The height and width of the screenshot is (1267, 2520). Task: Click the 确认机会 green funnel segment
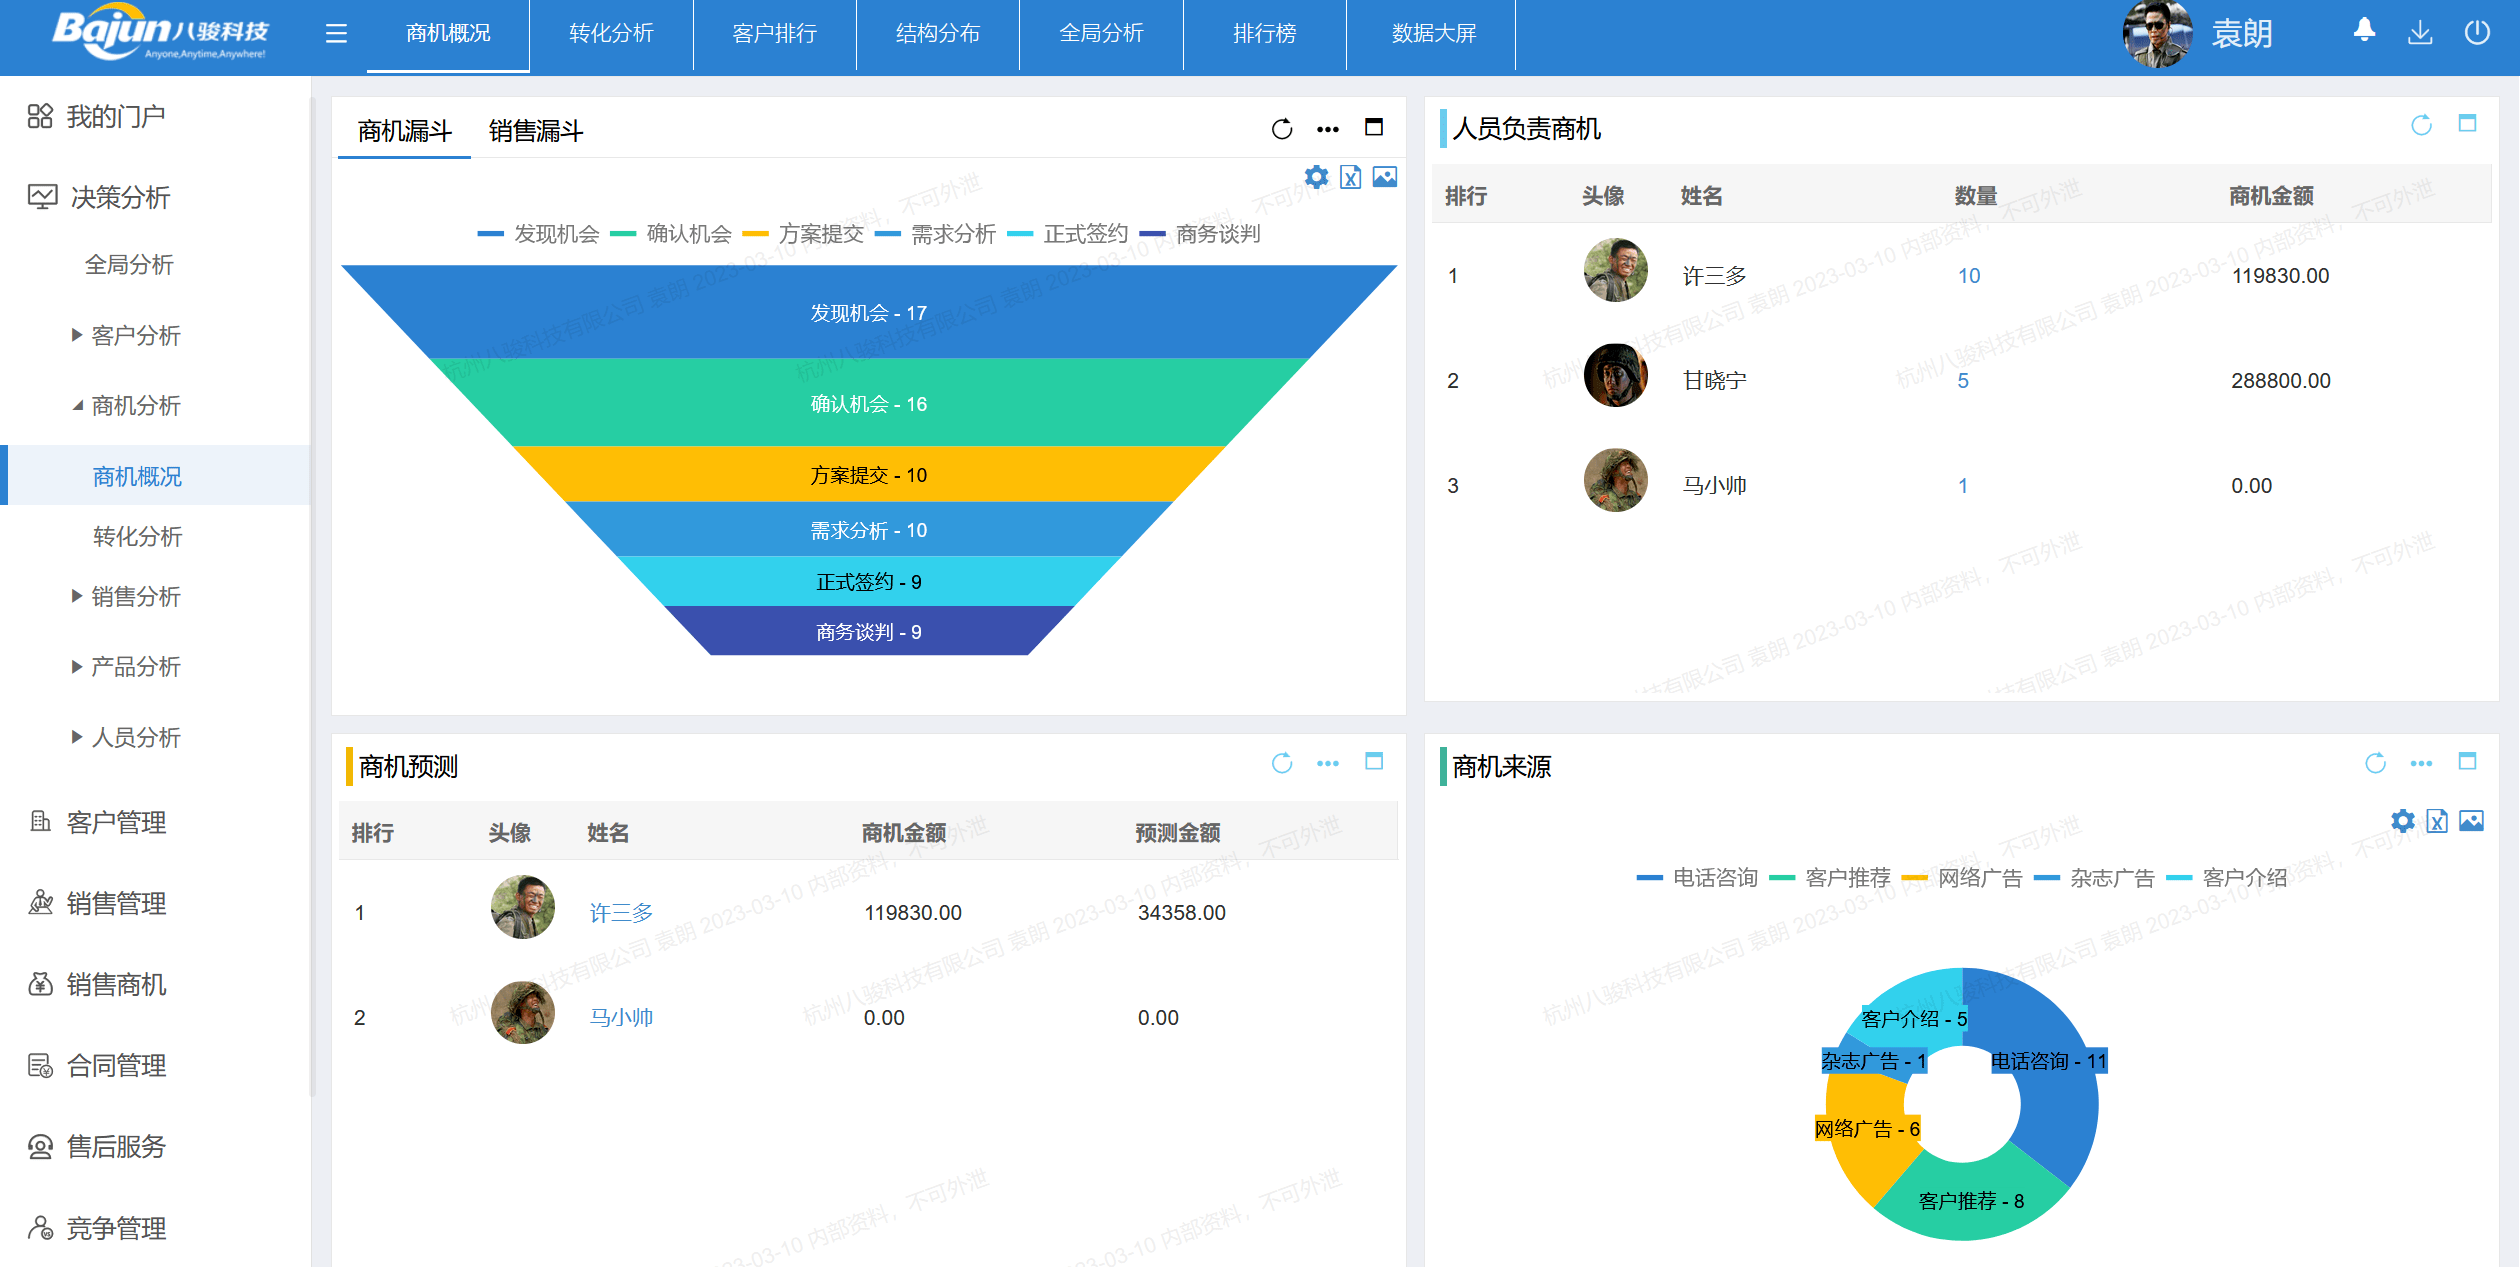[x=868, y=404]
